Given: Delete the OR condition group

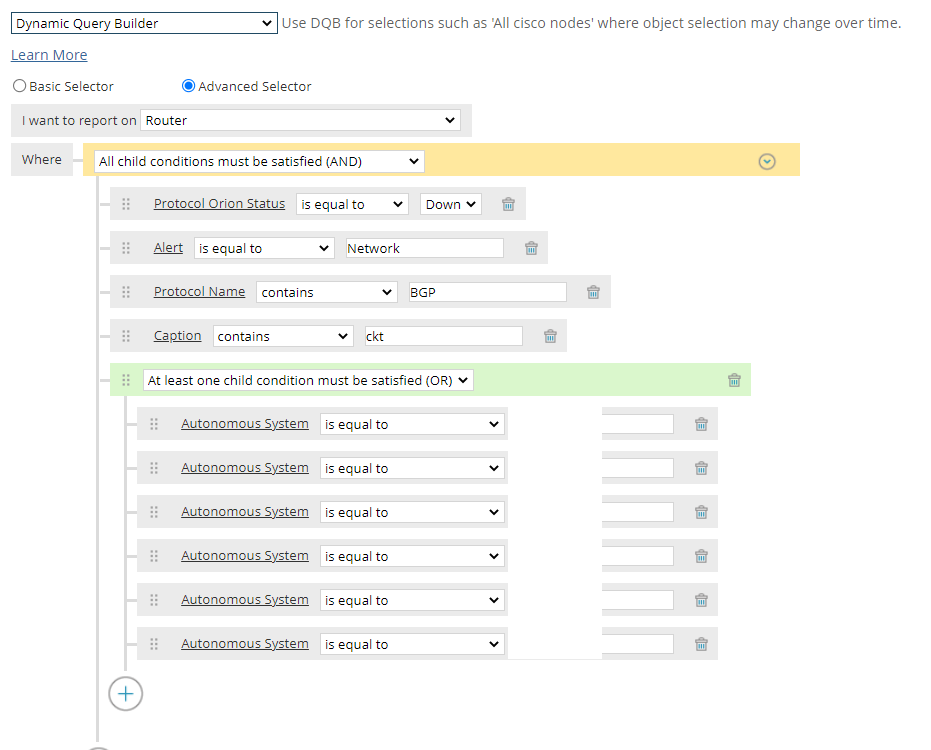Looking at the screenshot, I should (x=734, y=380).
